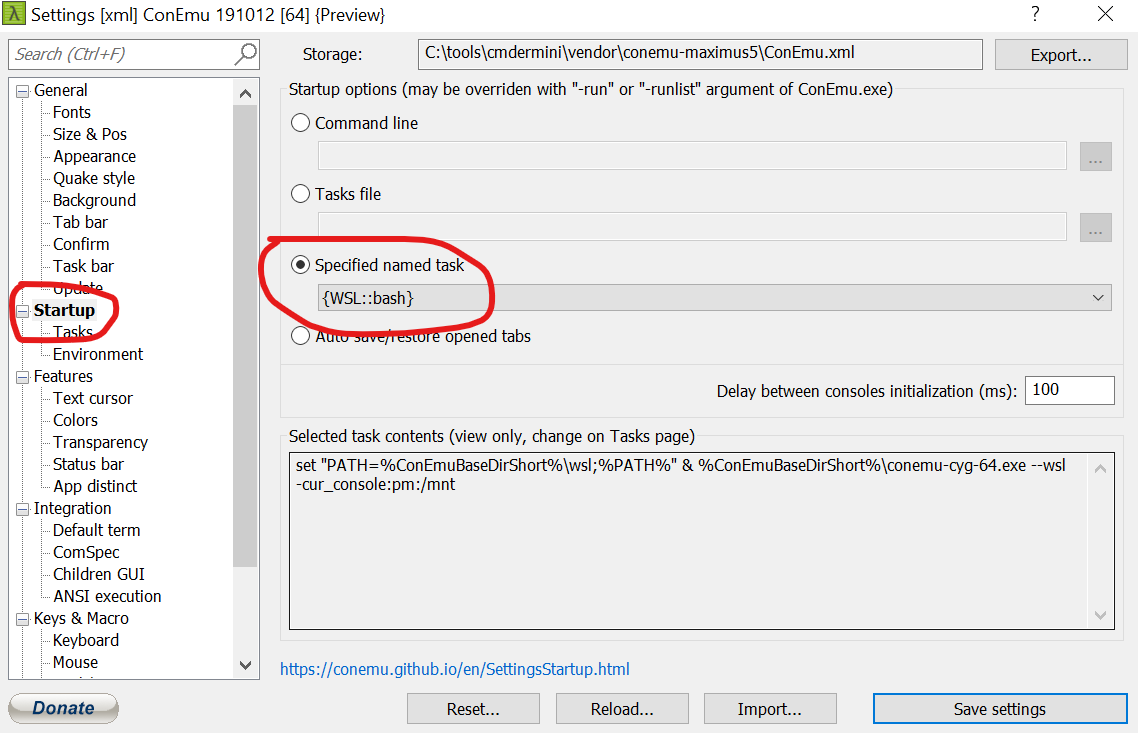Open the SettingsStartup.html link
Viewport: 1138px width, 733px height.
(455, 669)
